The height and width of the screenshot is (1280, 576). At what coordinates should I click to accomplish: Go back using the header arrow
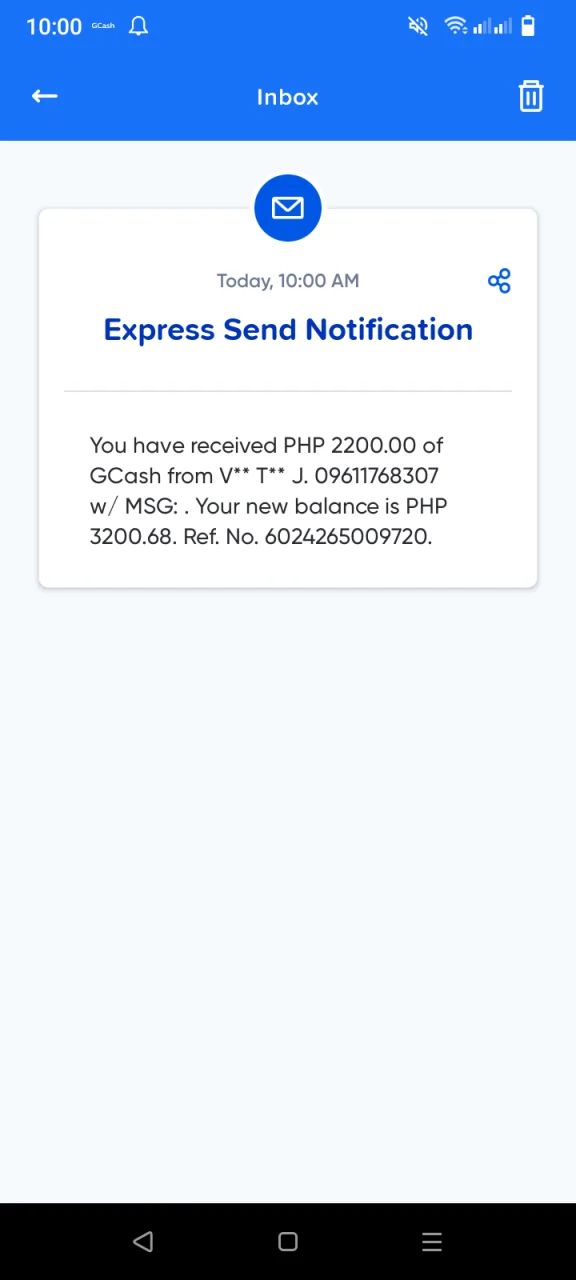point(44,96)
